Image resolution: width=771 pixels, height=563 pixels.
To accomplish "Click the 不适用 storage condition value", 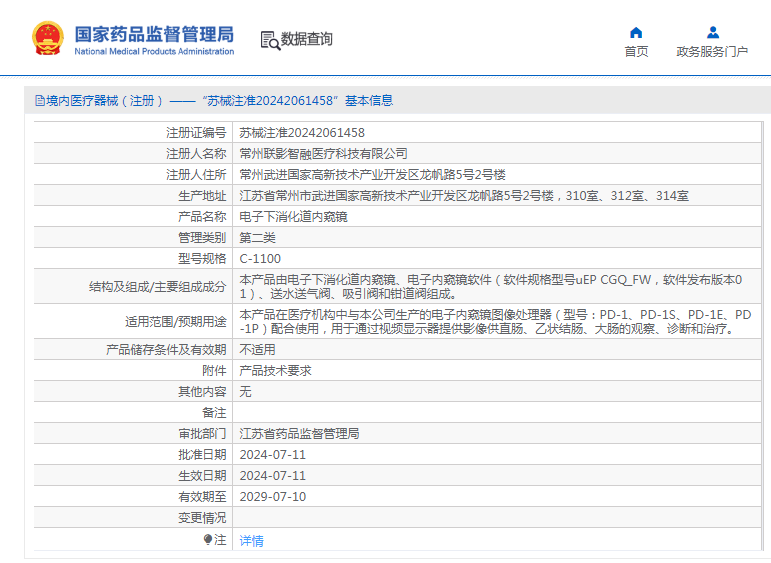I will (257, 350).
